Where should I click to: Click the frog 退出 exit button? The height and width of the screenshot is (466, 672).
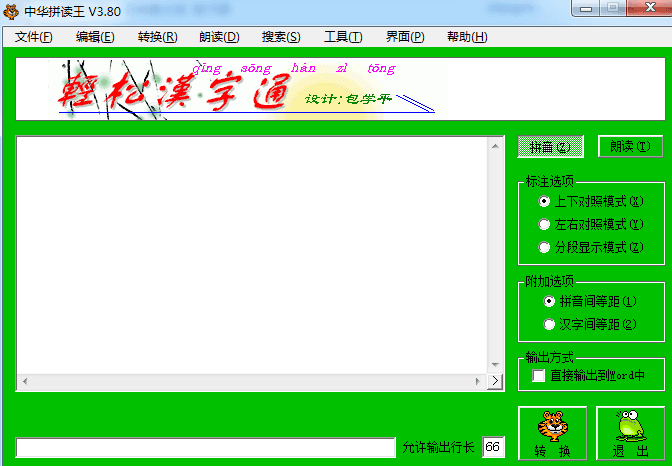[x=630, y=433]
